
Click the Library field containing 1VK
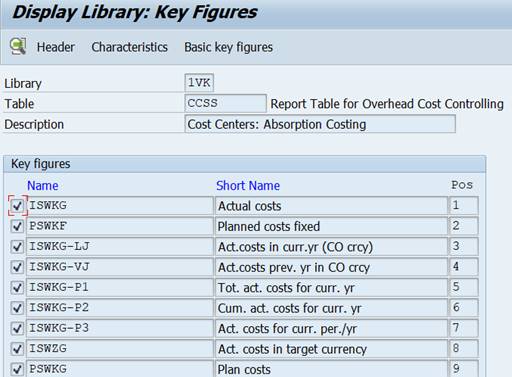coord(199,82)
